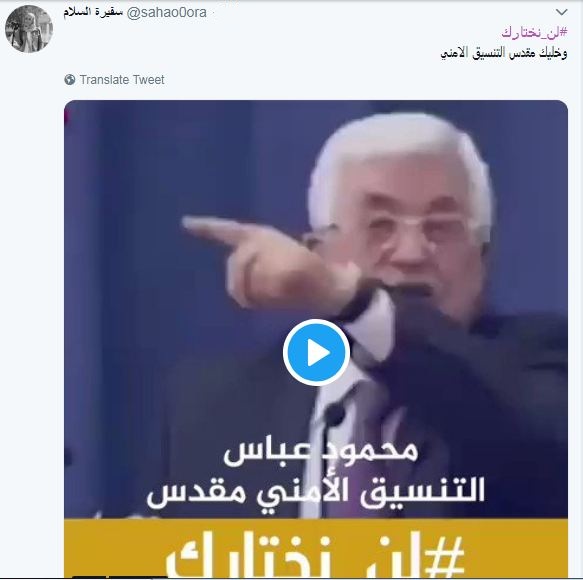The width and height of the screenshot is (583, 580).
Task: Click the globe icon beside Translate Tweet
Action: pos(70,80)
